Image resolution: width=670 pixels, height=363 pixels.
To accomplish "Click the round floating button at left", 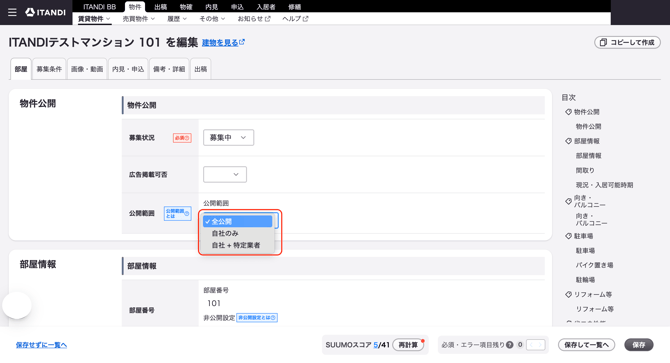I will (x=17, y=305).
